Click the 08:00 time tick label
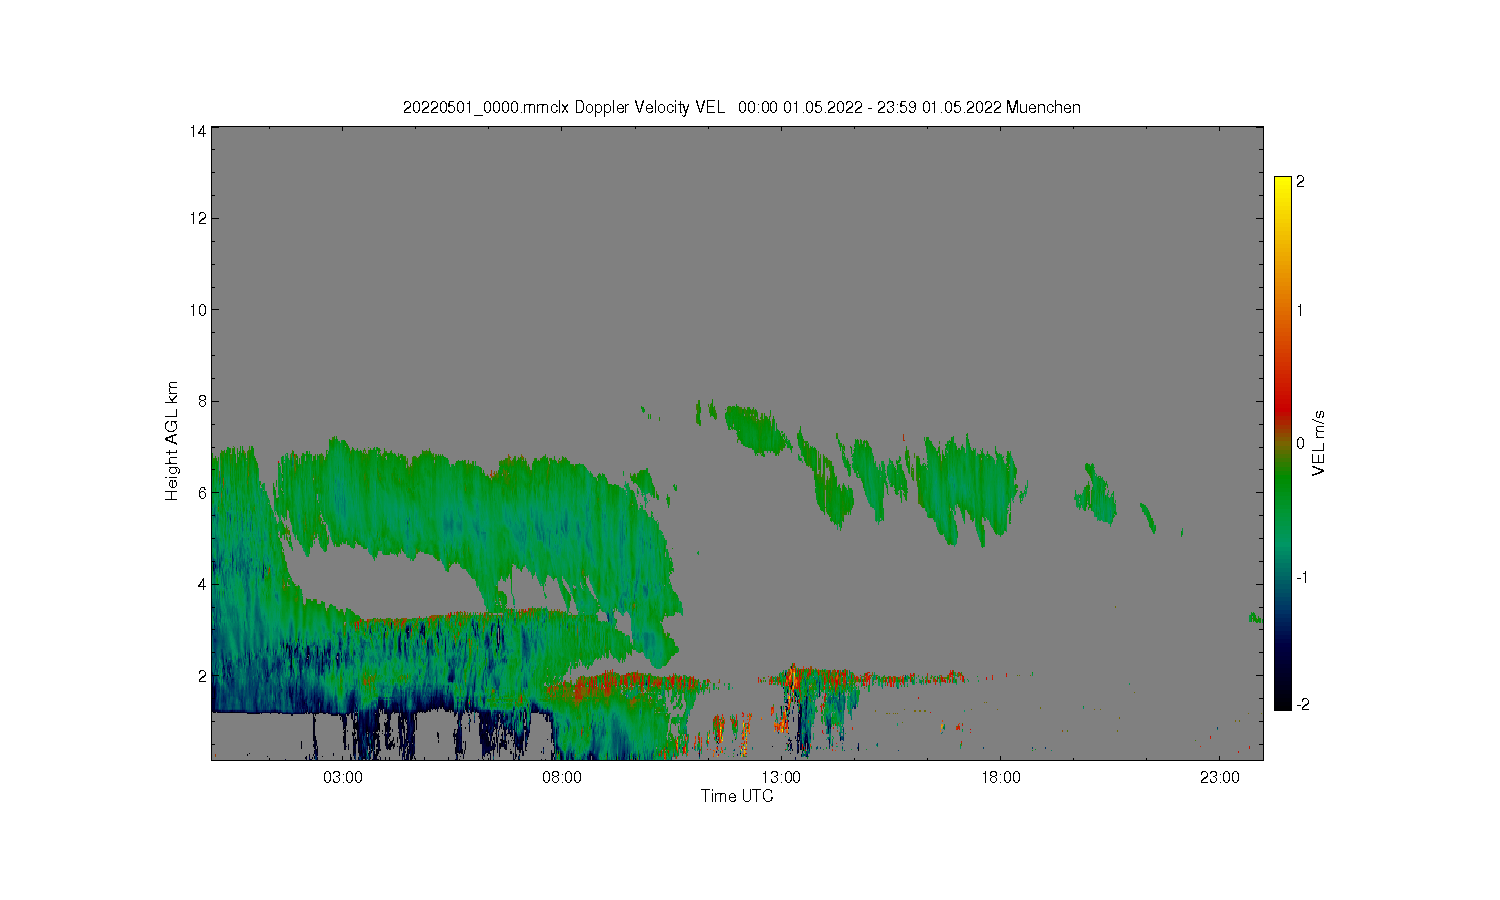The image size is (1500, 900). tap(562, 777)
